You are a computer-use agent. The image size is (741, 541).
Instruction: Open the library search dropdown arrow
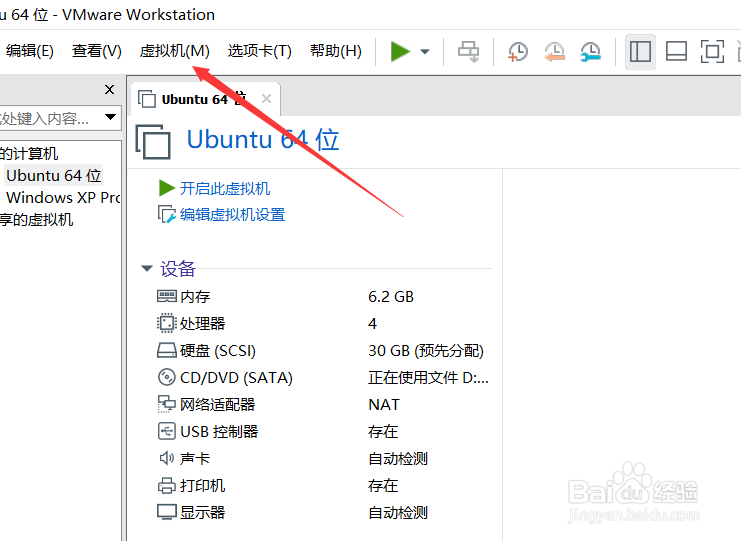point(111,117)
